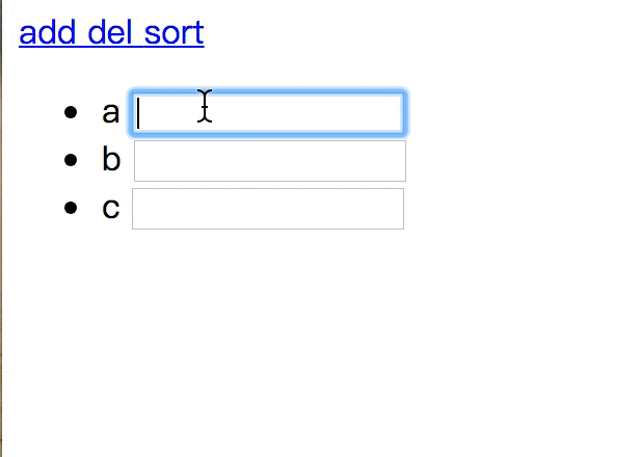Click the list item label "b"
Screen dimensions: 640x457
(x=111, y=160)
